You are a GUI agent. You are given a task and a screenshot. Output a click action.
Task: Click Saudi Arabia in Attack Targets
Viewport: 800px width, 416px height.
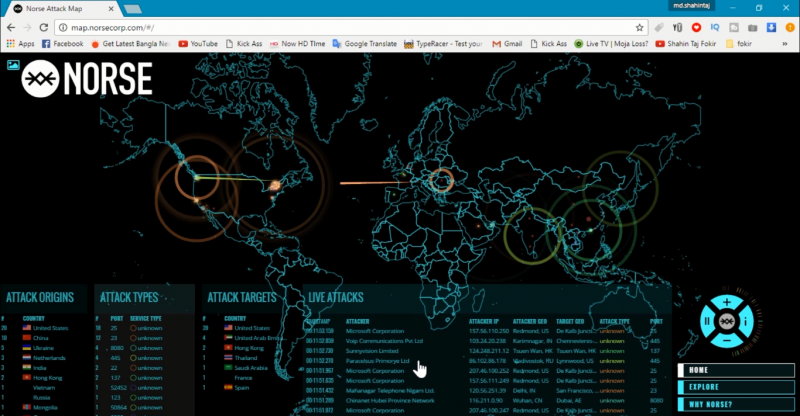point(245,368)
